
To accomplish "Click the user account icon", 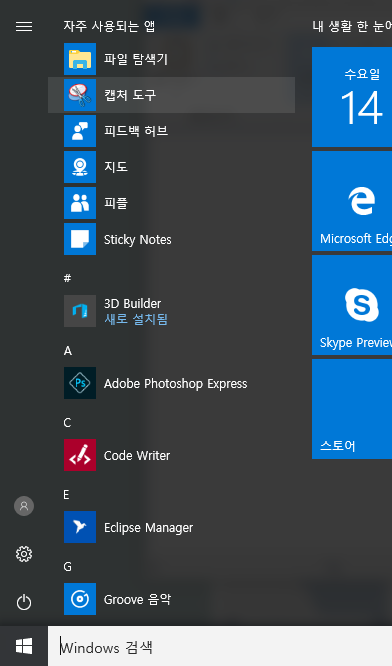I will (24, 506).
